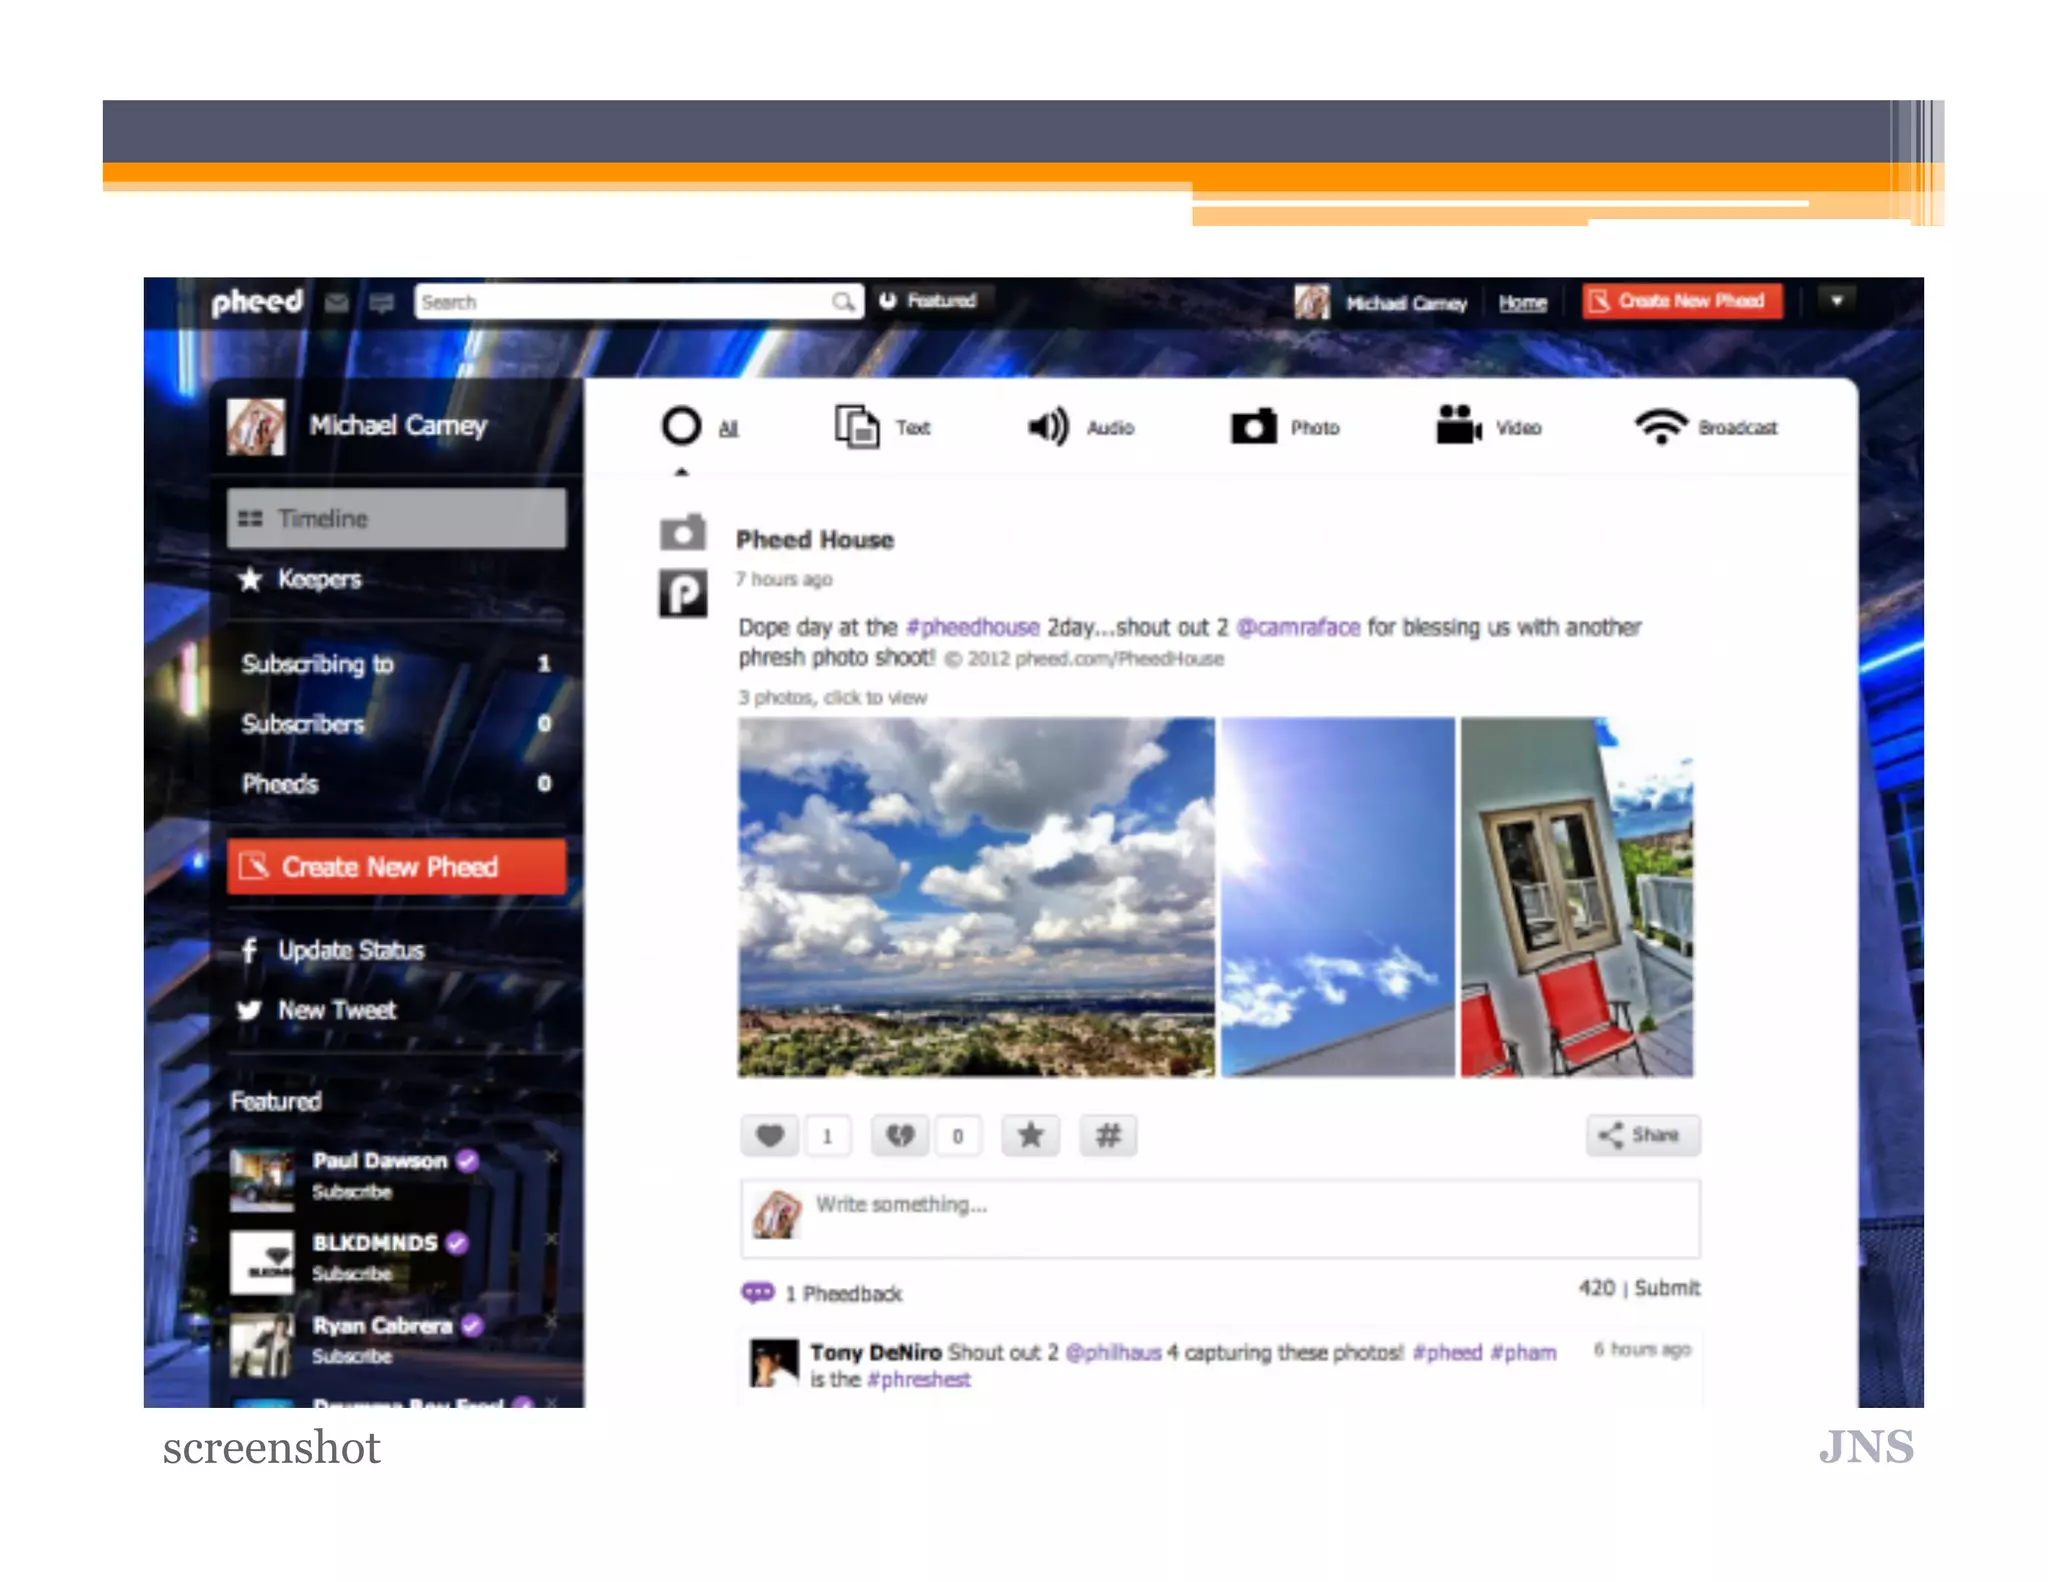Open Paul Dawson featured thumbnail
2048x1582 pixels.
[x=262, y=1180]
